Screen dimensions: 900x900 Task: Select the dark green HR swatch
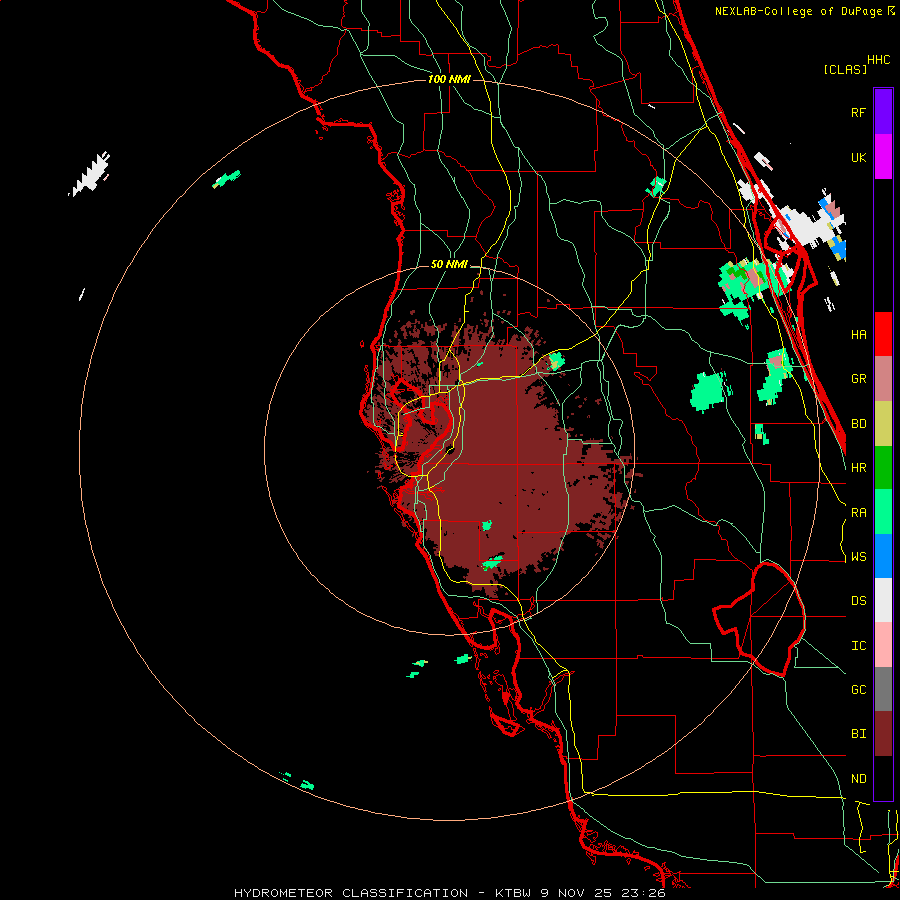point(883,468)
